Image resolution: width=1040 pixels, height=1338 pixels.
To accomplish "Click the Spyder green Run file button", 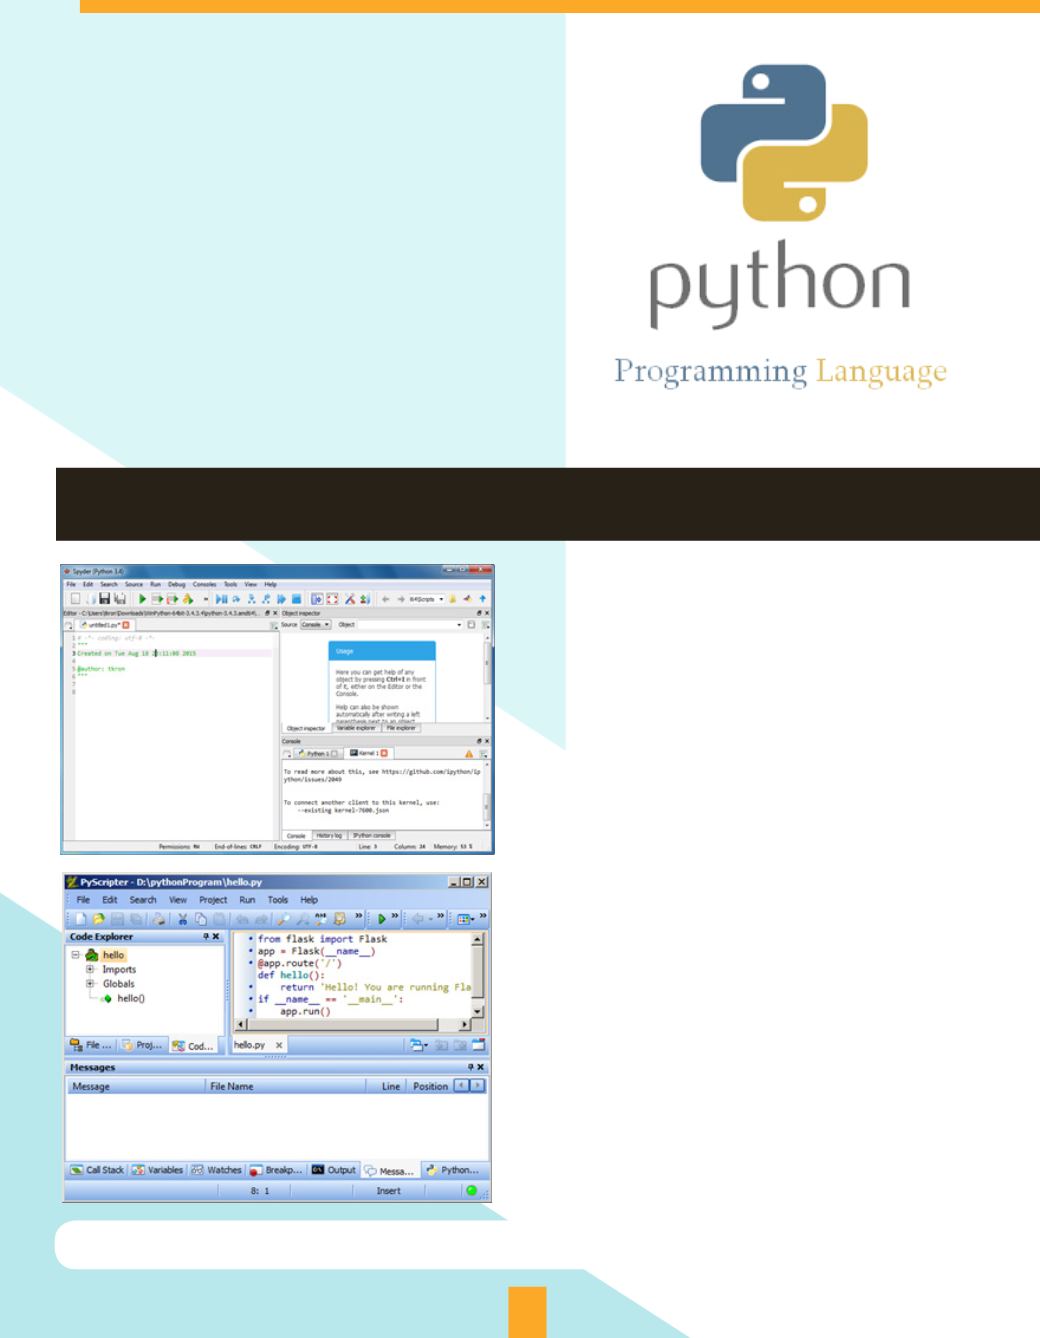I will point(142,598).
